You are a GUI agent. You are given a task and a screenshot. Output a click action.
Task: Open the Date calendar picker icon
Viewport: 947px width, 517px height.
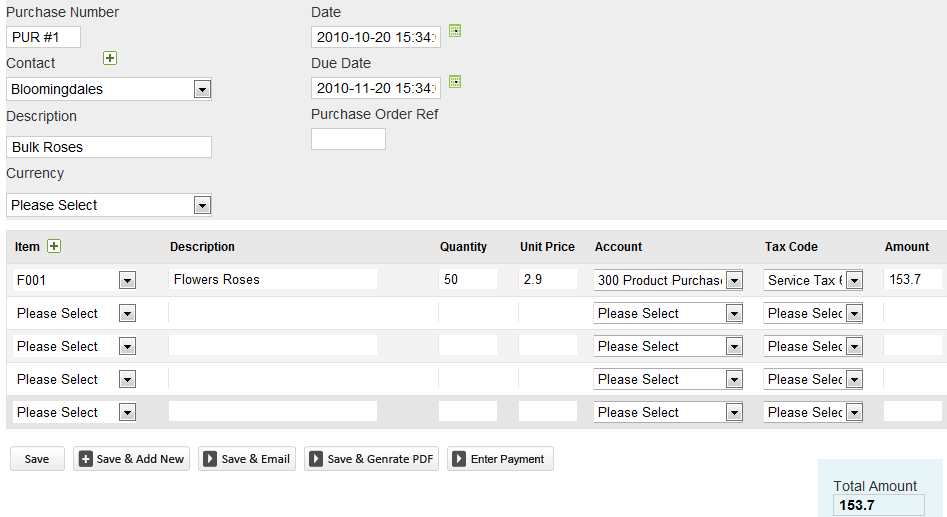click(455, 31)
